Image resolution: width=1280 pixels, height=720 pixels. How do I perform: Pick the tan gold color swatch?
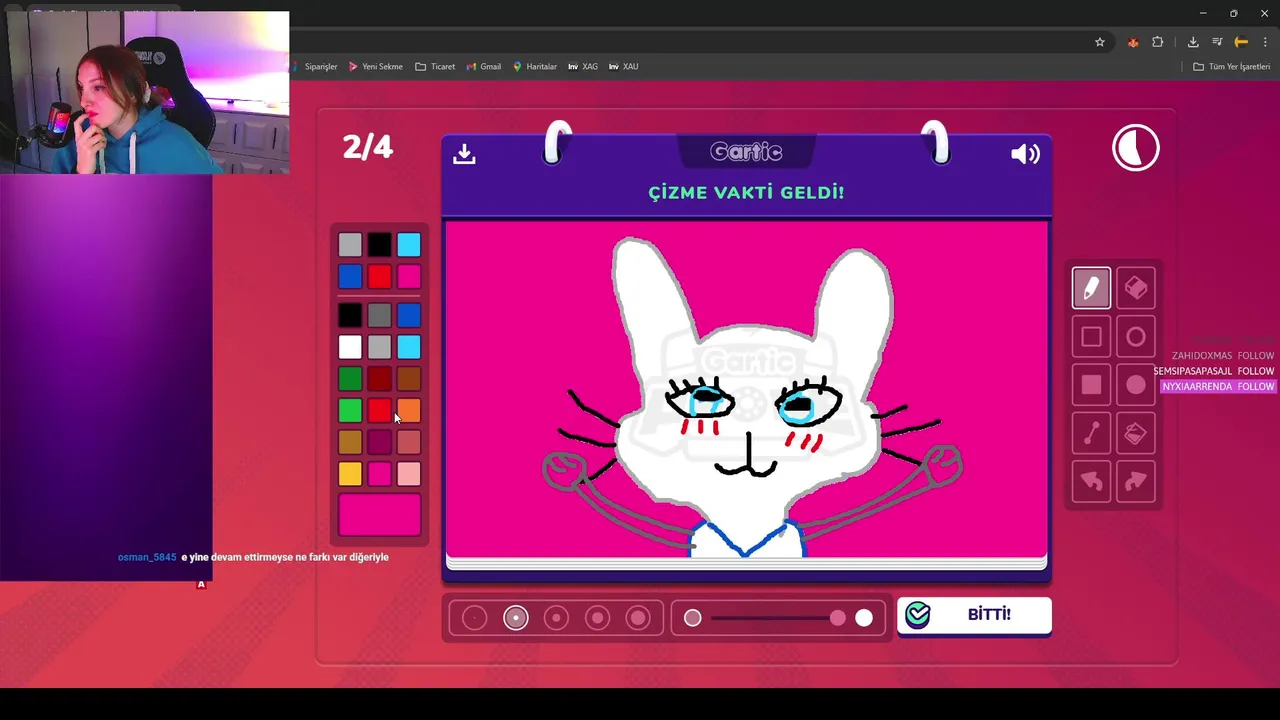[350, 442]
